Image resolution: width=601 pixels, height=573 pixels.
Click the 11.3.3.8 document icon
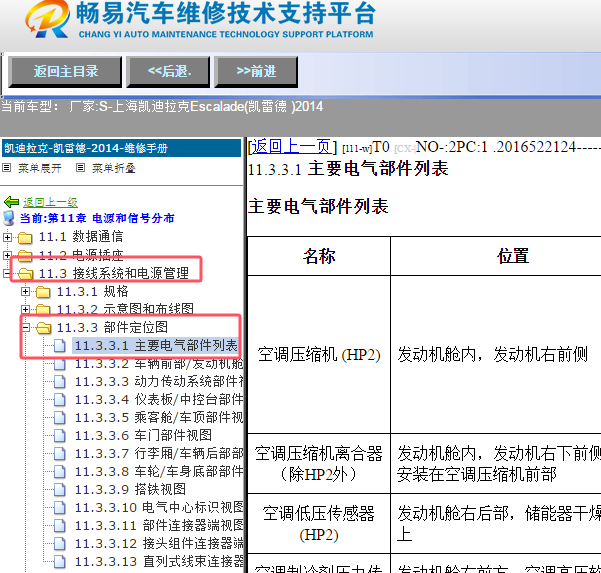tap(59, 471)
